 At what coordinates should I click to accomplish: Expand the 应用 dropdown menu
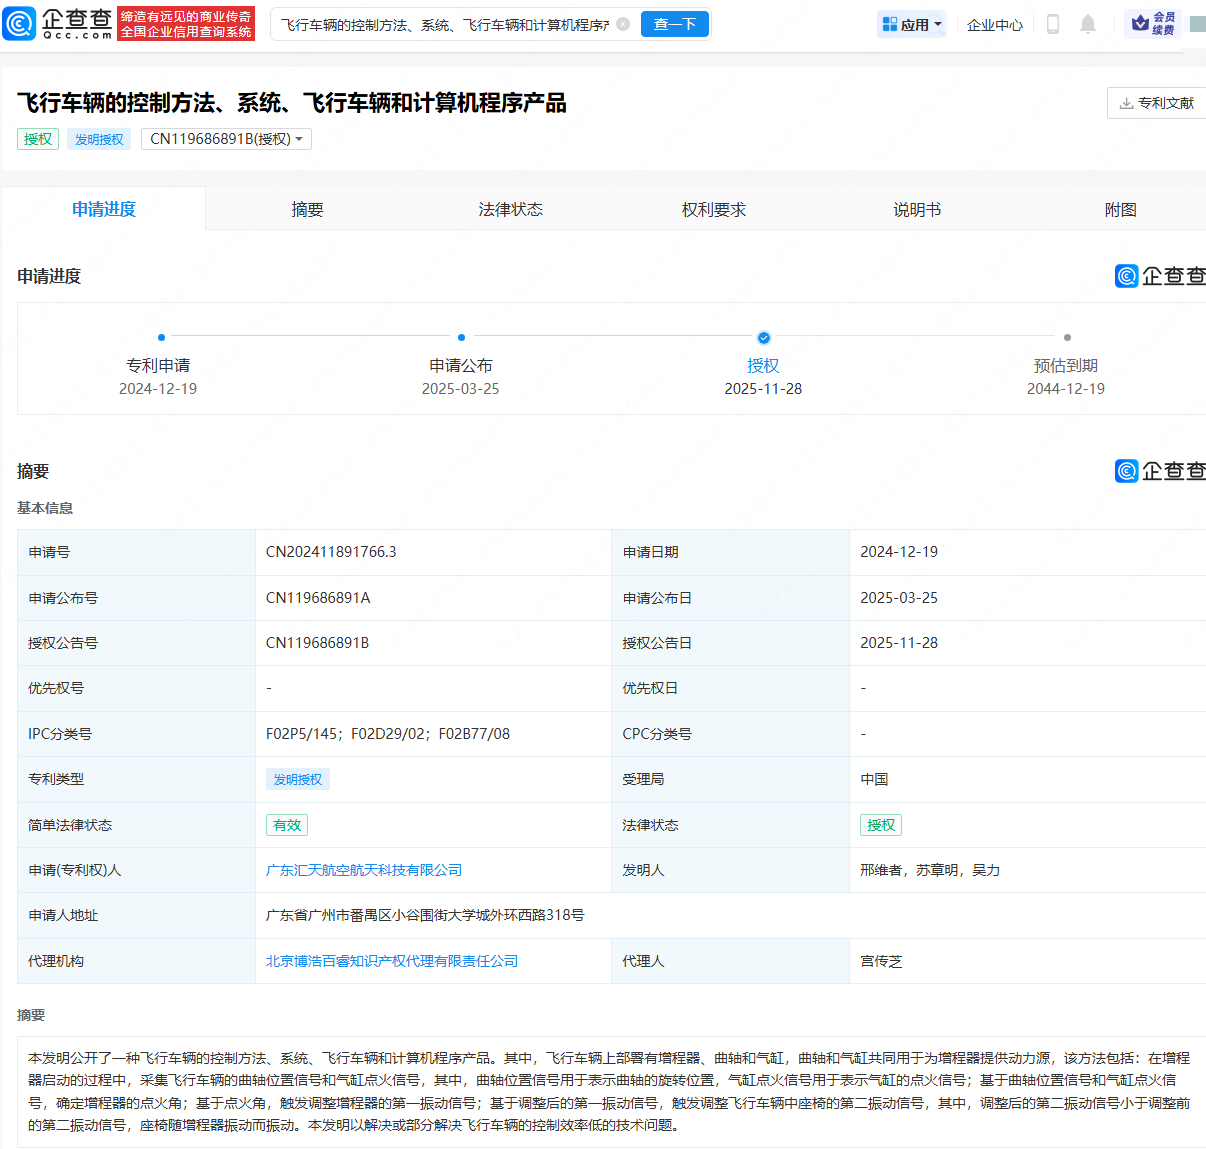click(912, 24)
